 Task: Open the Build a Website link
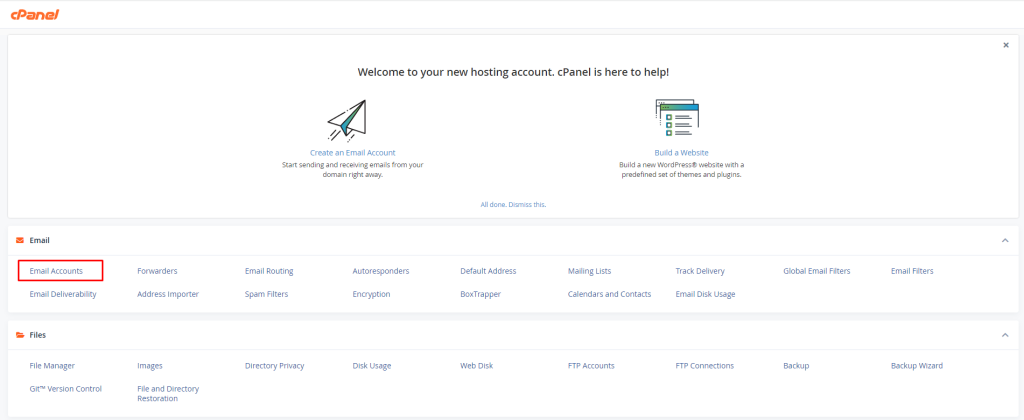681,152
